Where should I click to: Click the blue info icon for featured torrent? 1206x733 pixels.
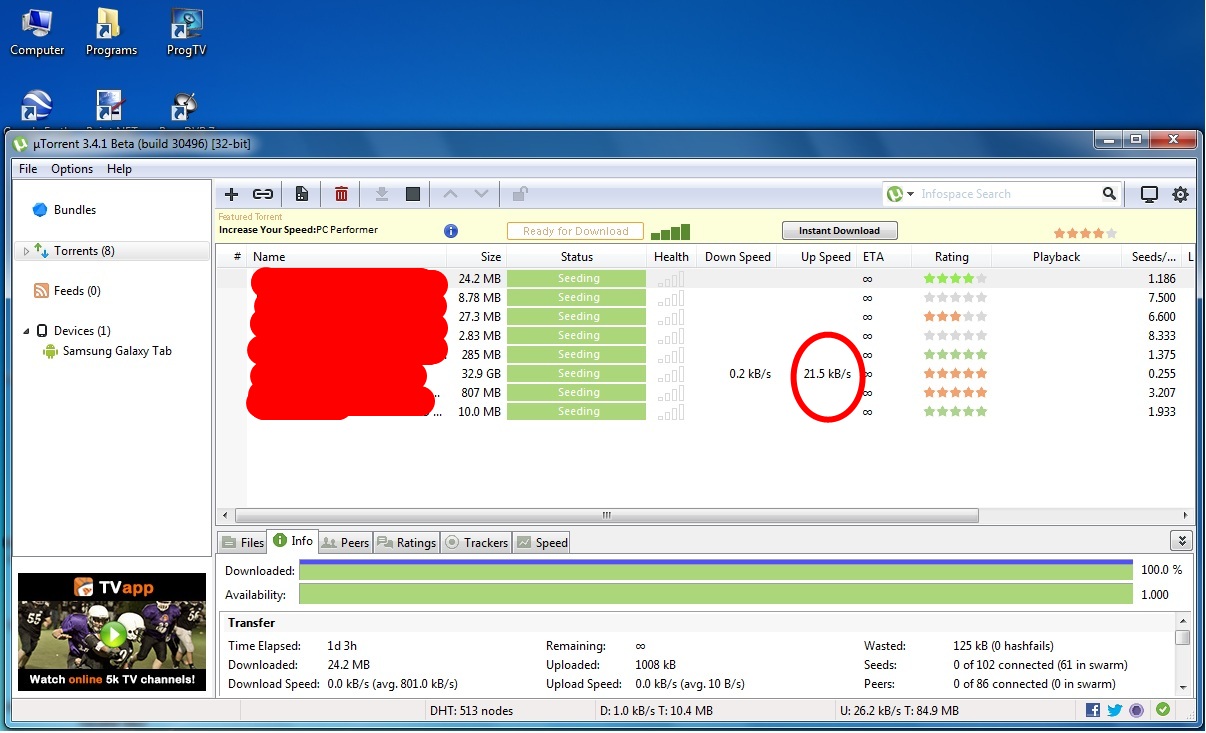click(x=451, y=231)
